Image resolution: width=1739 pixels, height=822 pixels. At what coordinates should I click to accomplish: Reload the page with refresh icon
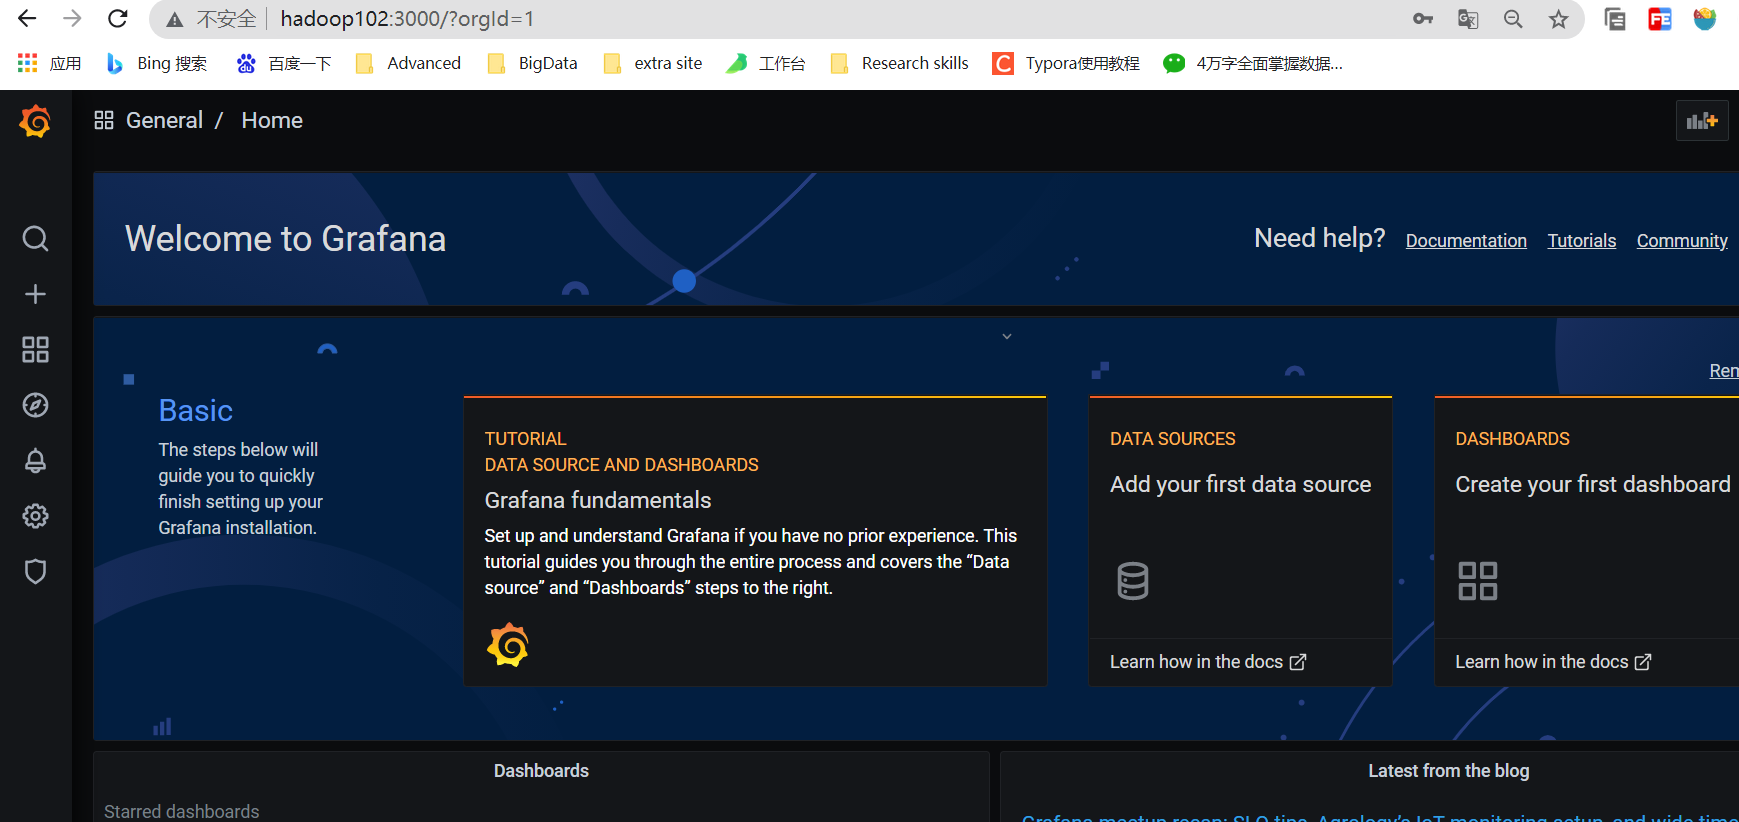118,19
